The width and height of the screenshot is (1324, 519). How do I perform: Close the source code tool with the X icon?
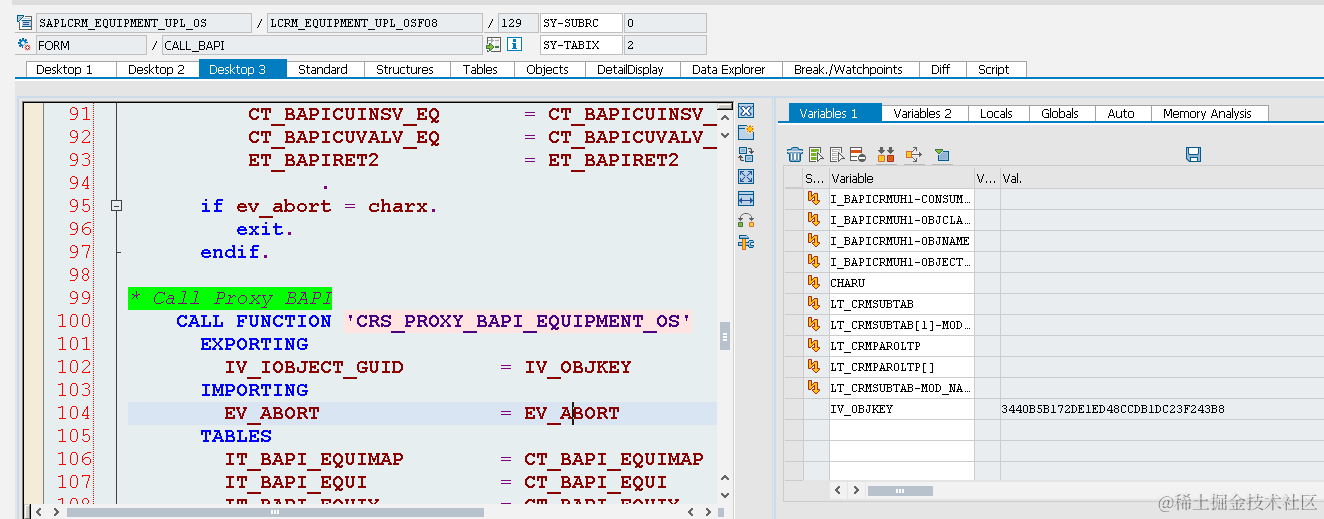pyautogui.click(x=746, y=110)
